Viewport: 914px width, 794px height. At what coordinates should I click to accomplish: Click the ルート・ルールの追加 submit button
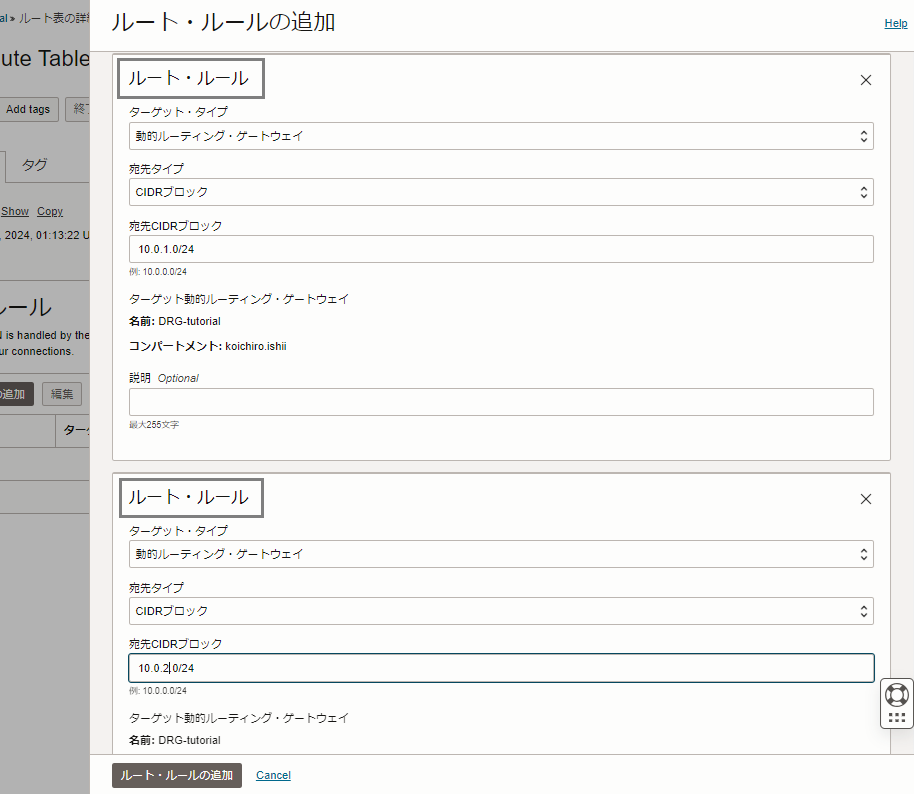176,775
